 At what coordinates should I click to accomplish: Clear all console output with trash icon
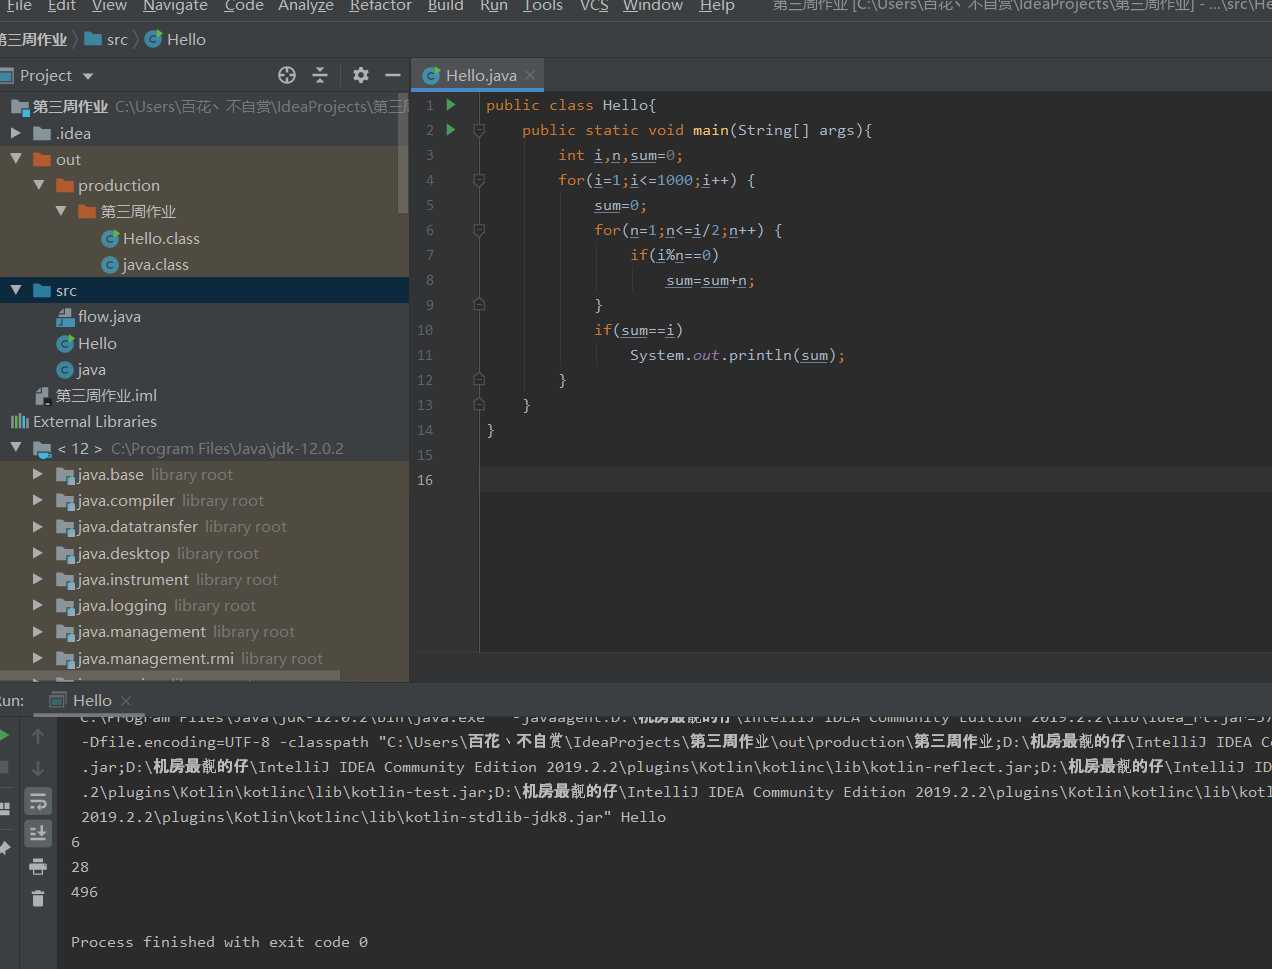[x=38, y=898]
